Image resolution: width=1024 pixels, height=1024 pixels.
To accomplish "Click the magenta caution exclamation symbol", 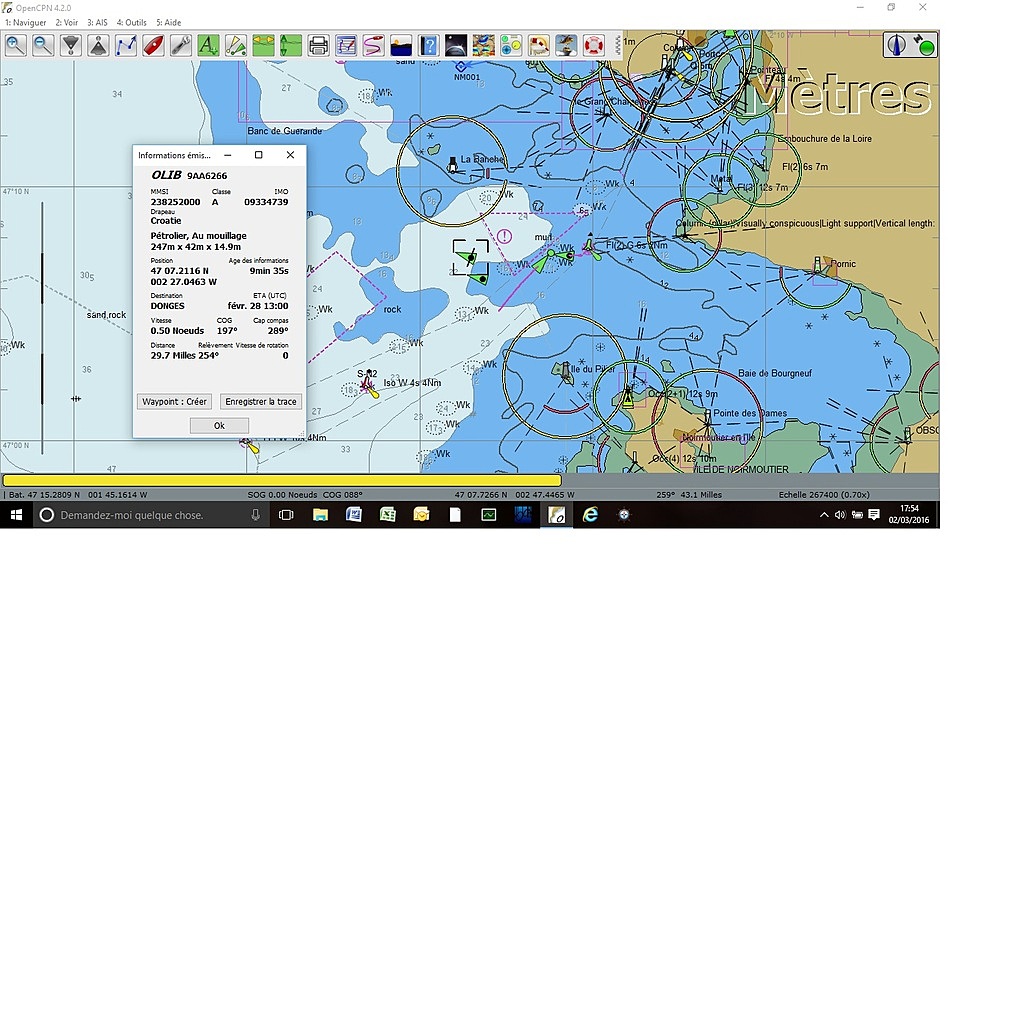I will (x=504, y=236).
